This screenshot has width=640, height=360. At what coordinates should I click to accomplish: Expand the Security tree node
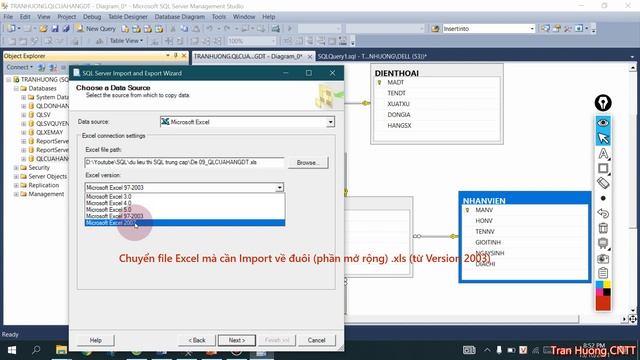click(16, 167)
